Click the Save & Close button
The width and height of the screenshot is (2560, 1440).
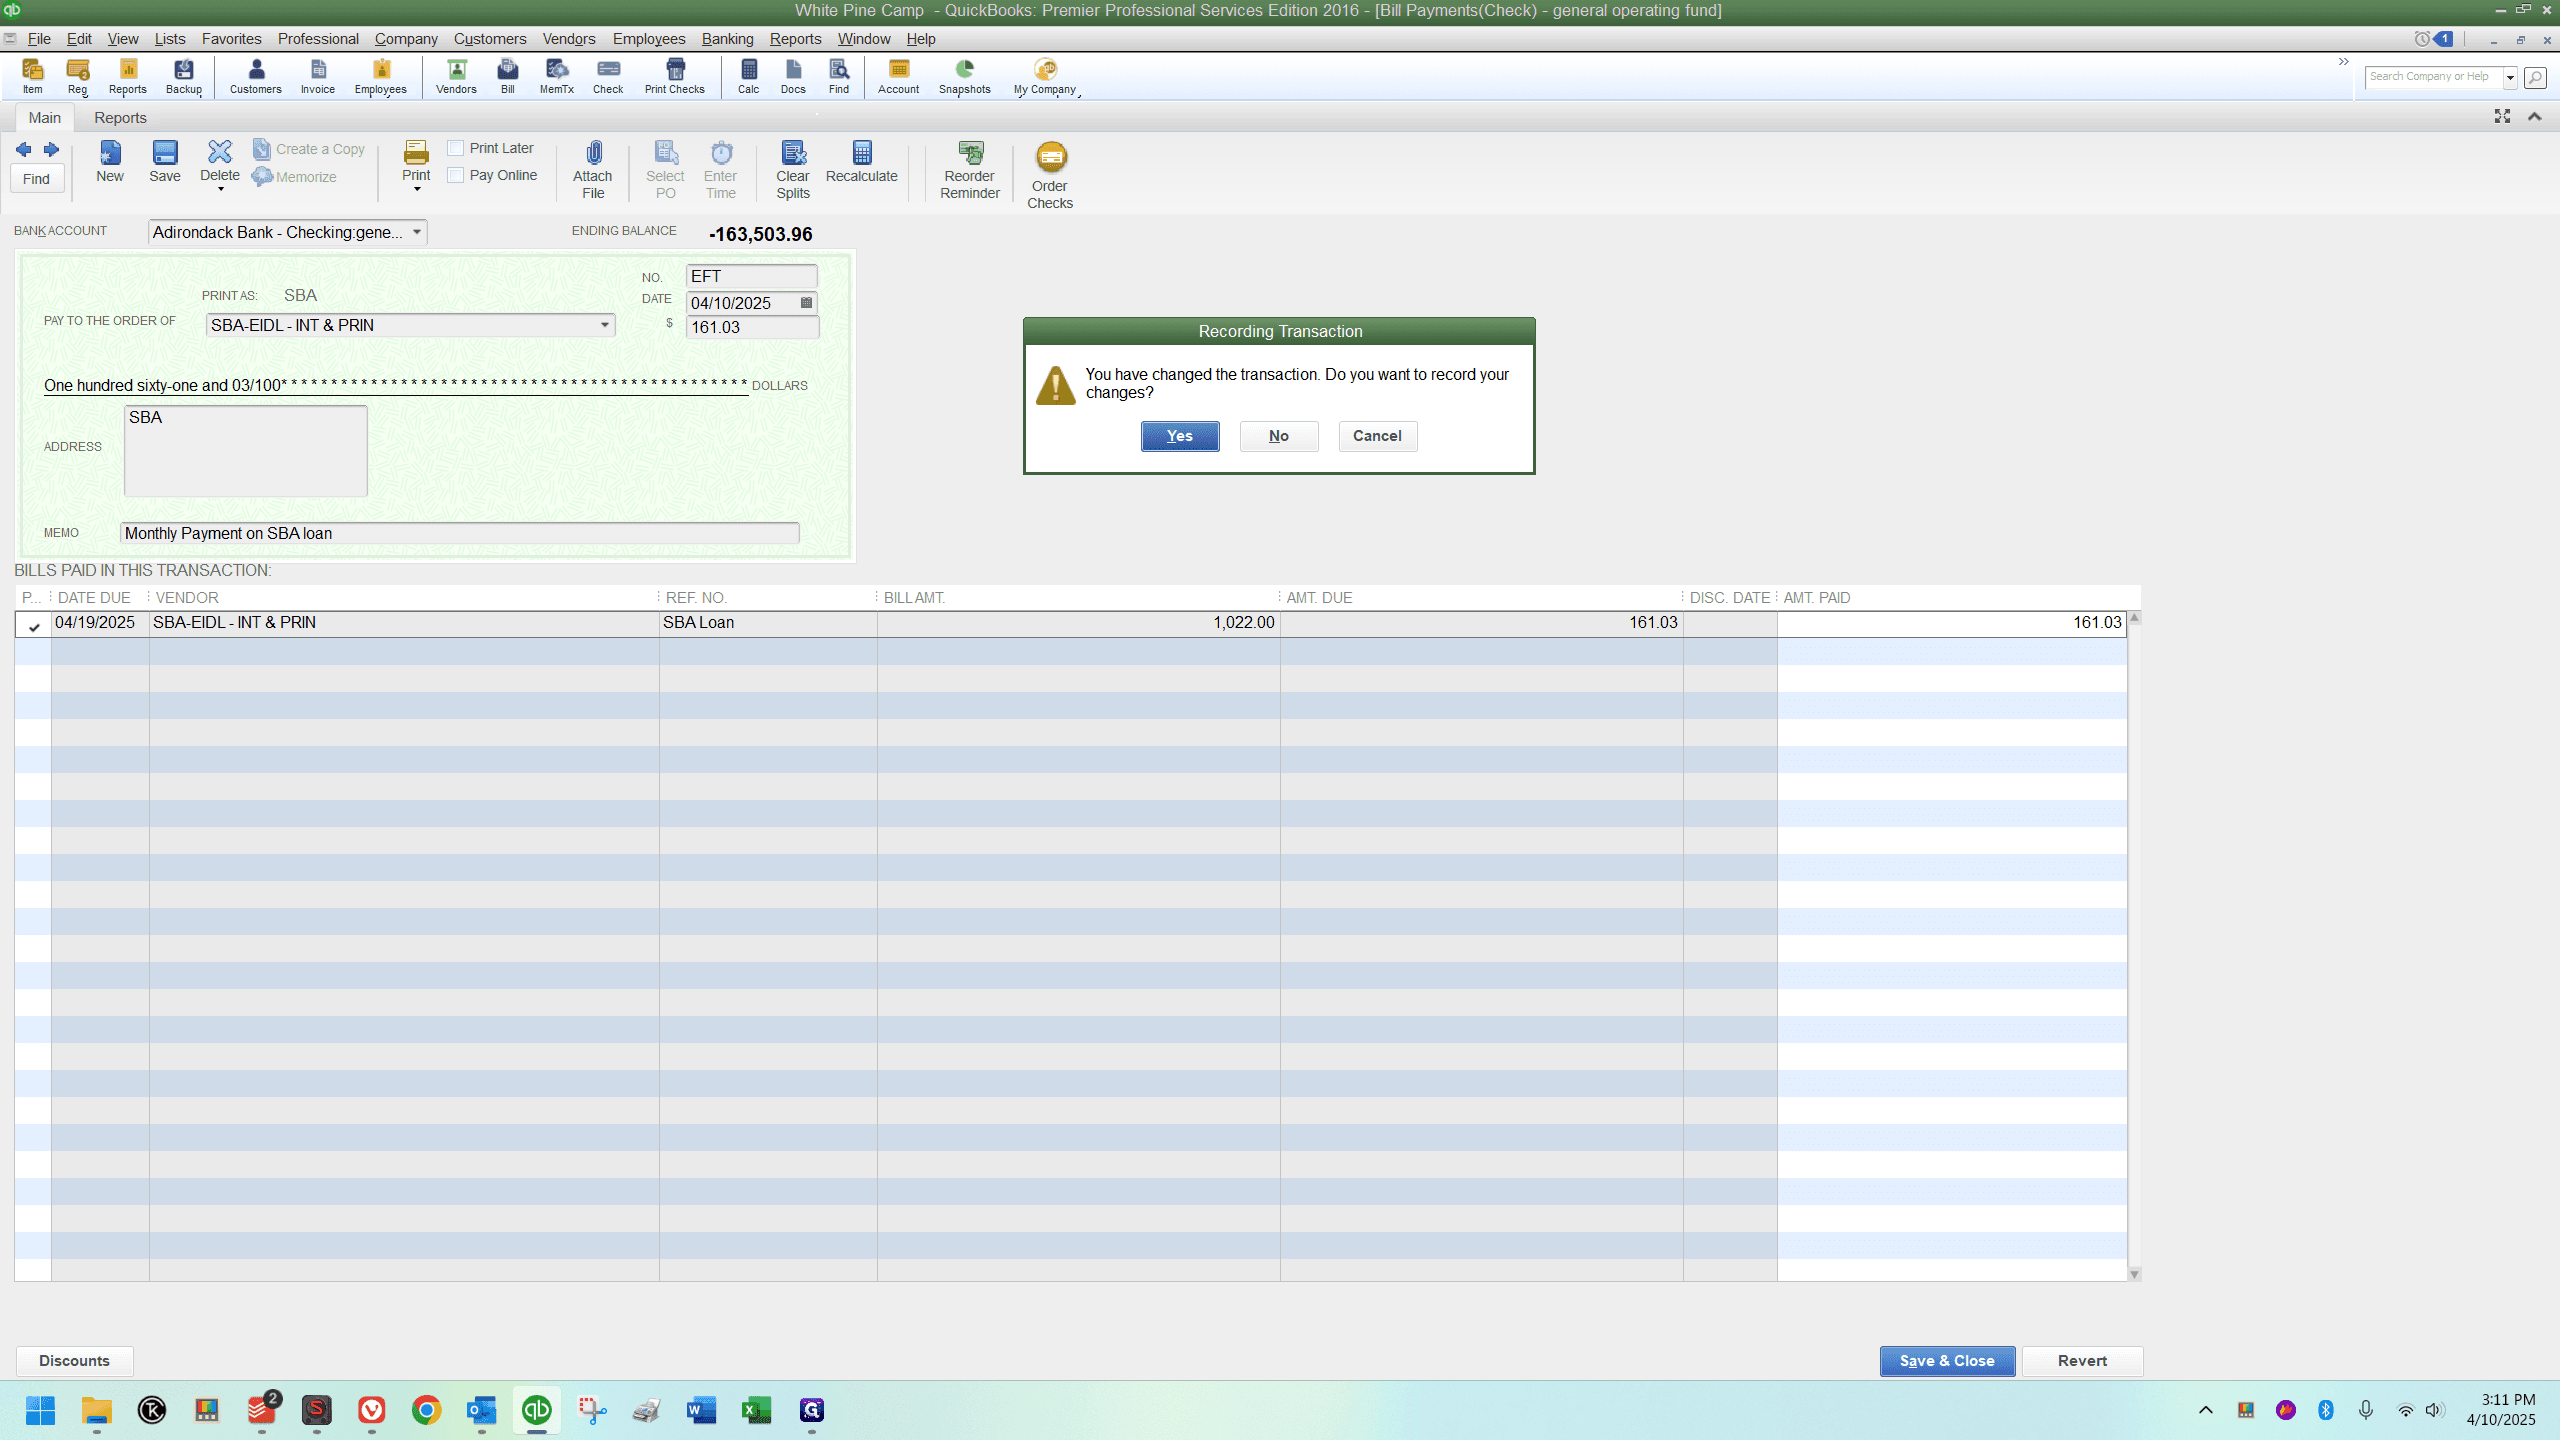click(x=1947, y=1361)
